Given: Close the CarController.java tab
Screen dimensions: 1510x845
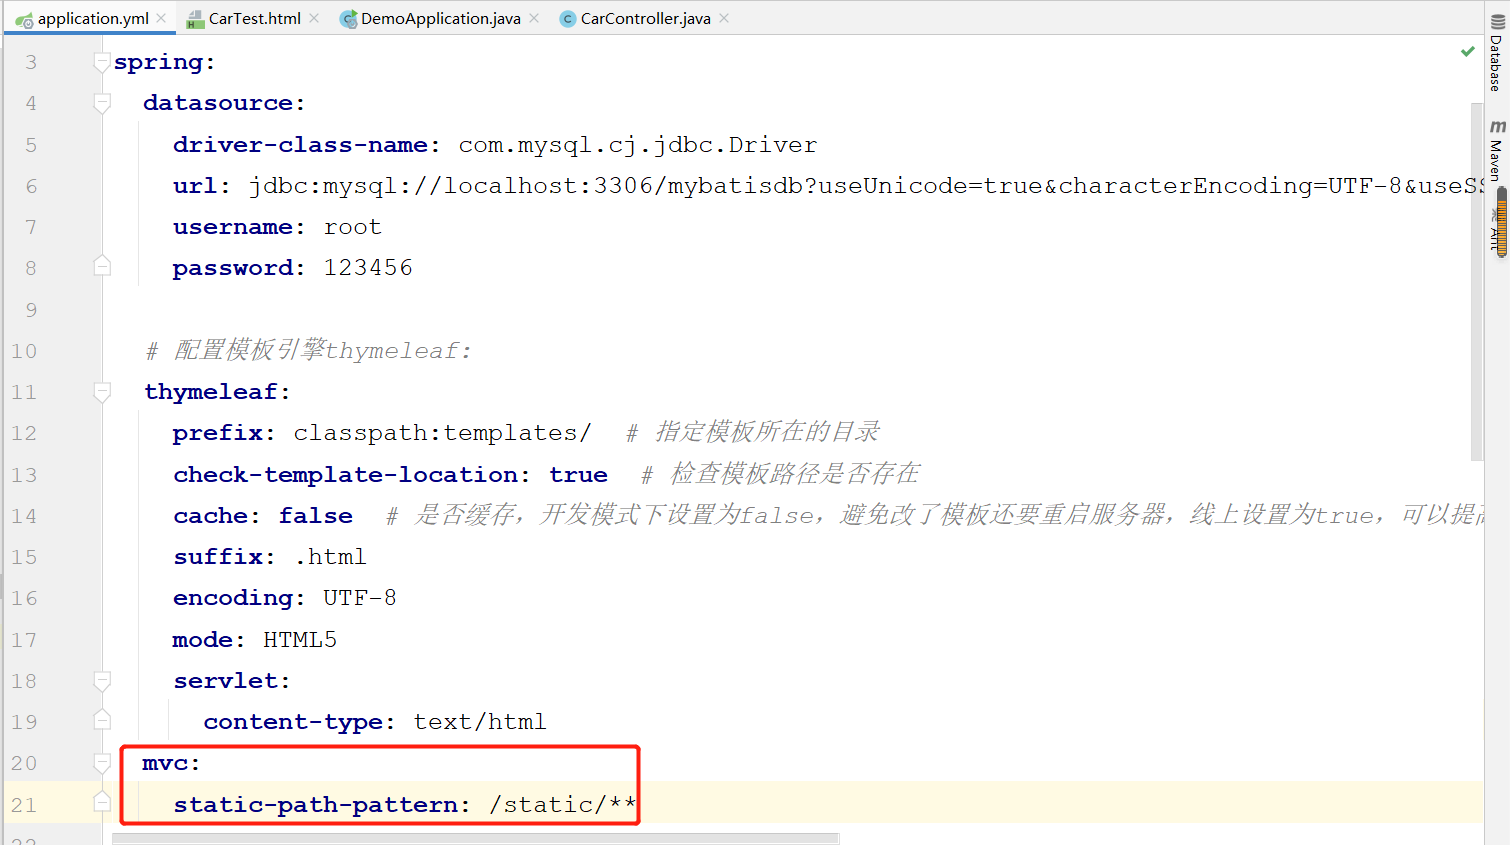Looking at the screenshot, I should click(x=724, y=18).
